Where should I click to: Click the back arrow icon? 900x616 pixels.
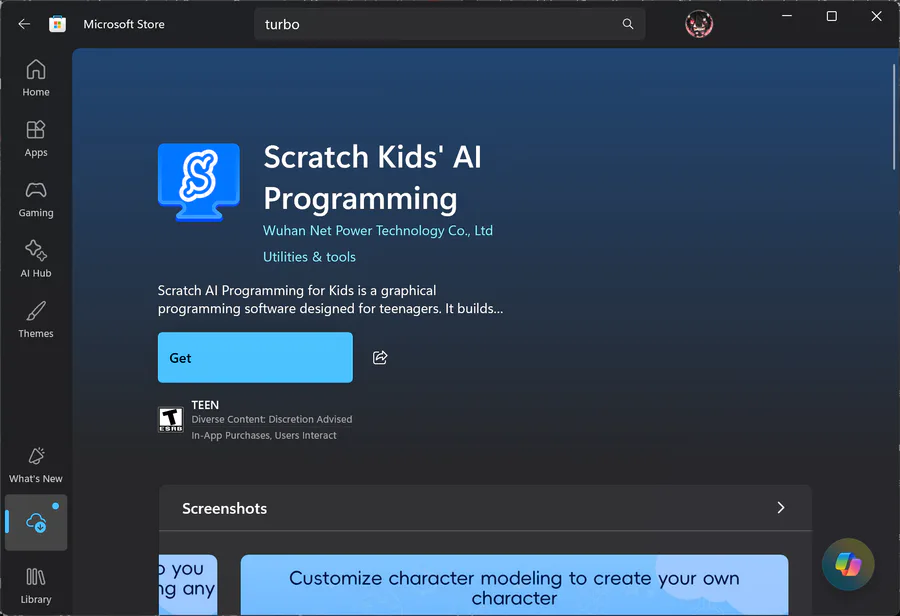(x=24, y=24)
